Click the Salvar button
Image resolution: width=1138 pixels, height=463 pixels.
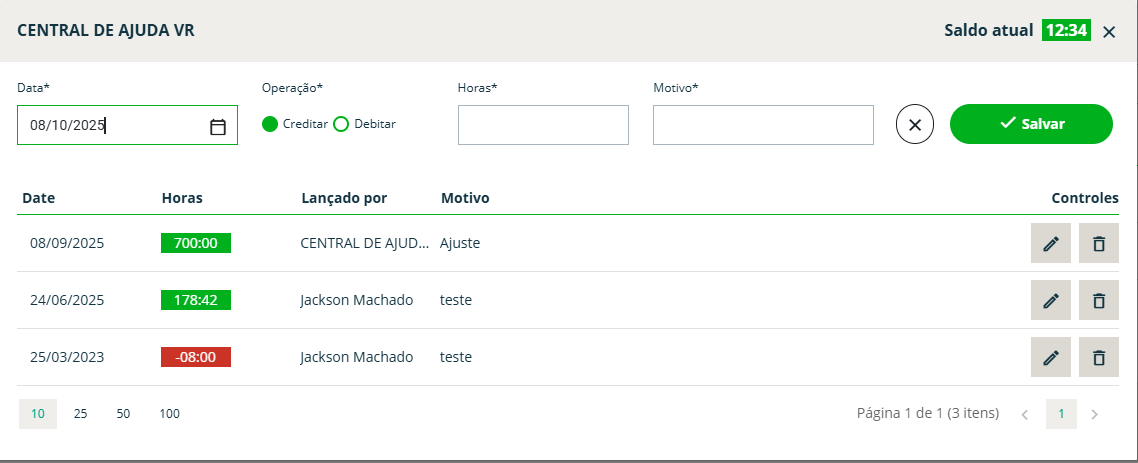click(1031, 124)
